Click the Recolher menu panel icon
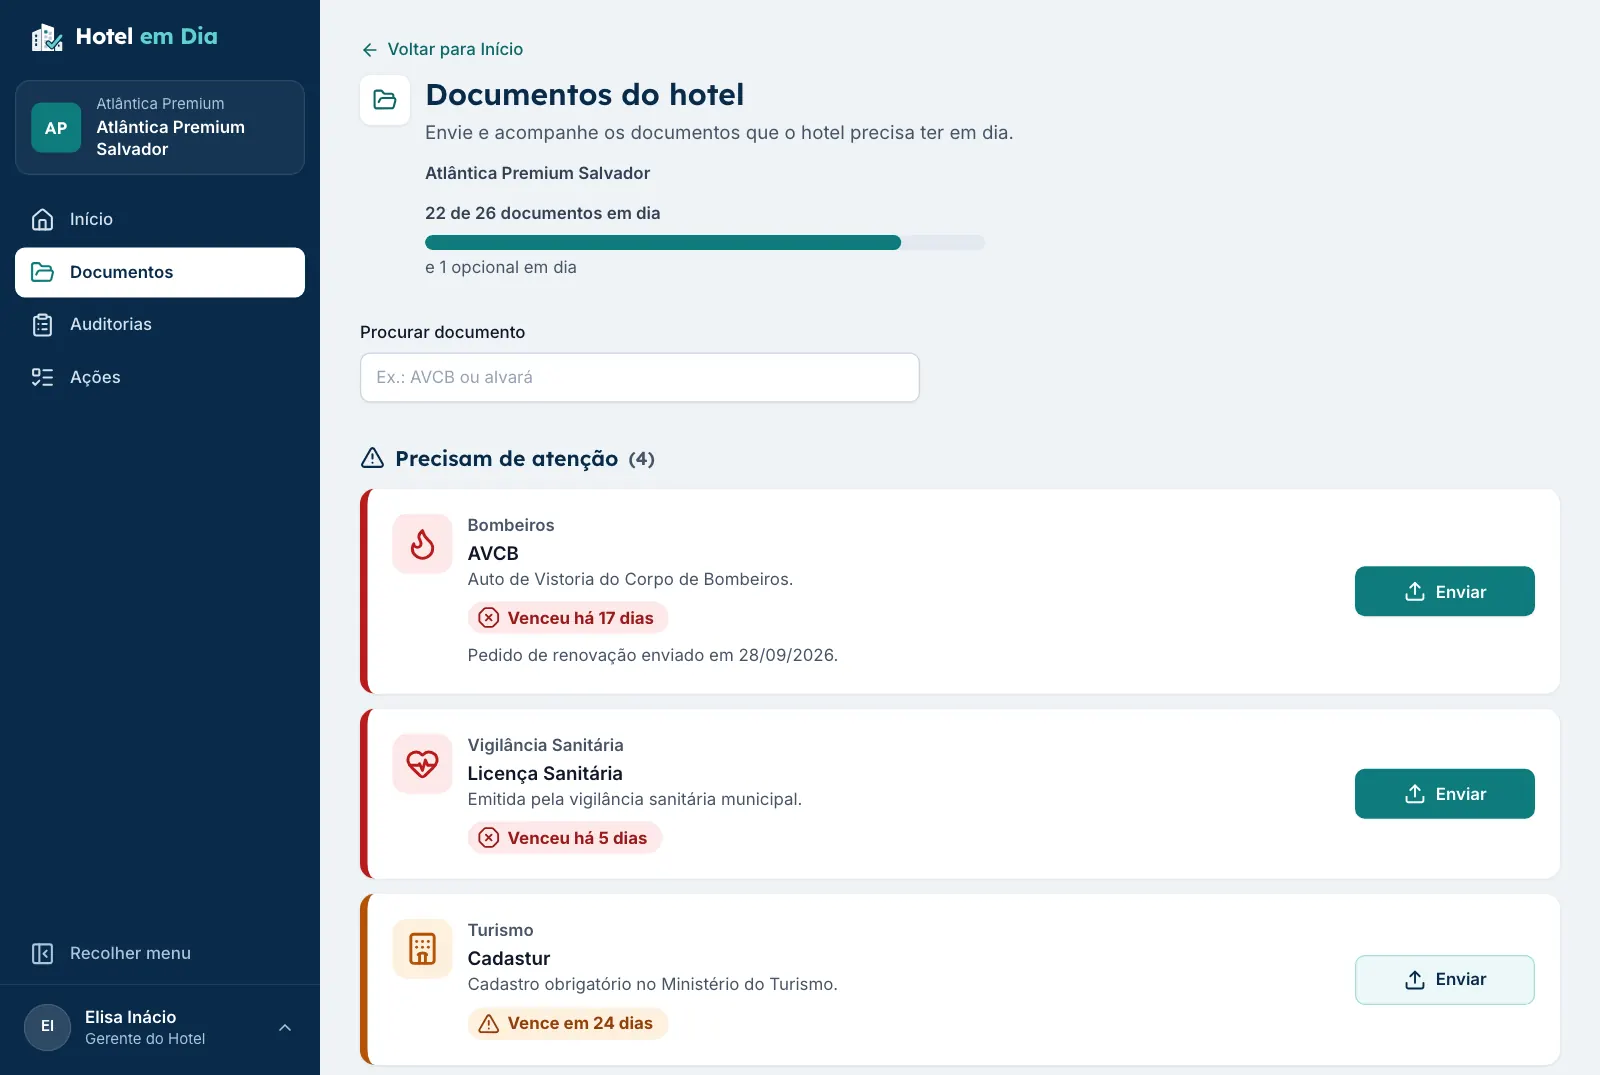This screenshot has height=1075, width=1600. pyautogui.click(x=42, y=953)
